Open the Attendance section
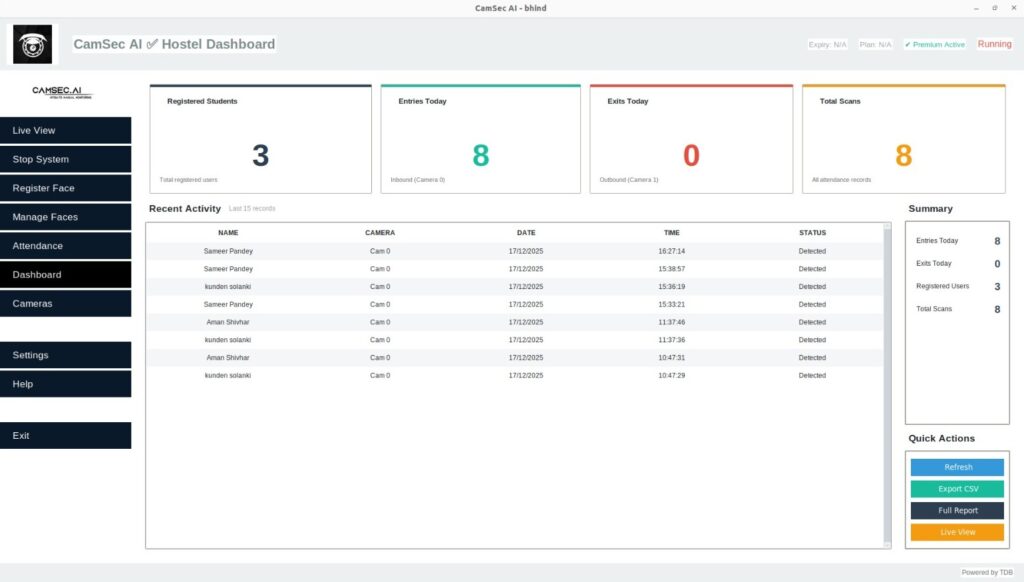Image resolution: width=1024 pixels, height=582 pixels. point(65,246)
